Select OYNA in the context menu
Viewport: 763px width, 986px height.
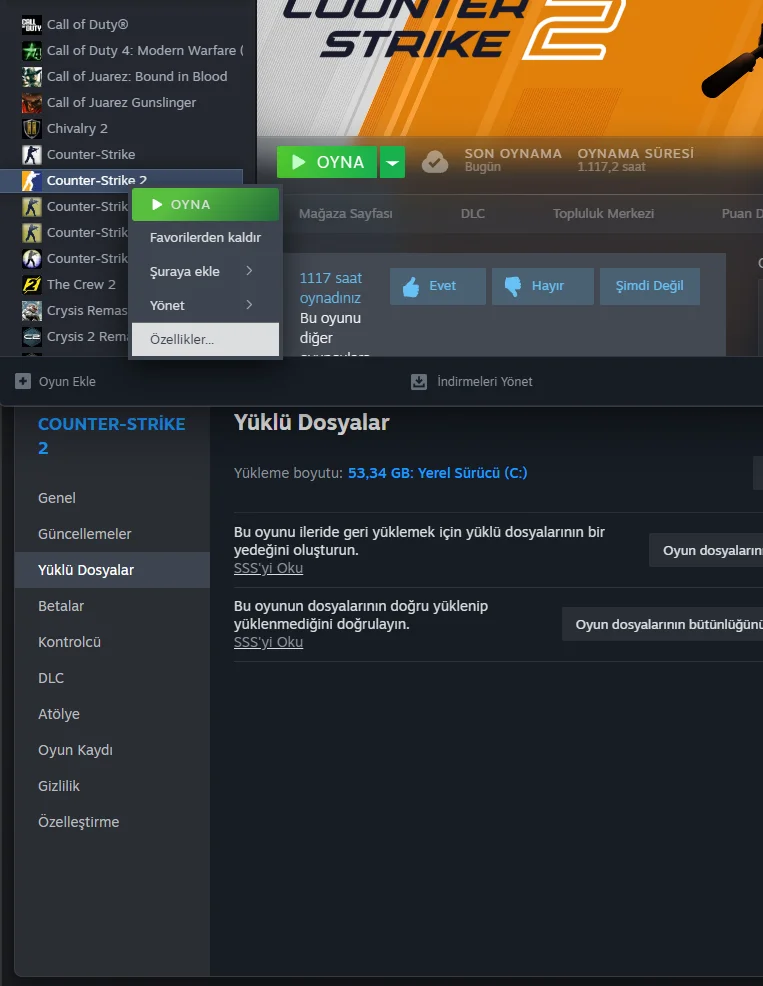click(x=205, y=204)
